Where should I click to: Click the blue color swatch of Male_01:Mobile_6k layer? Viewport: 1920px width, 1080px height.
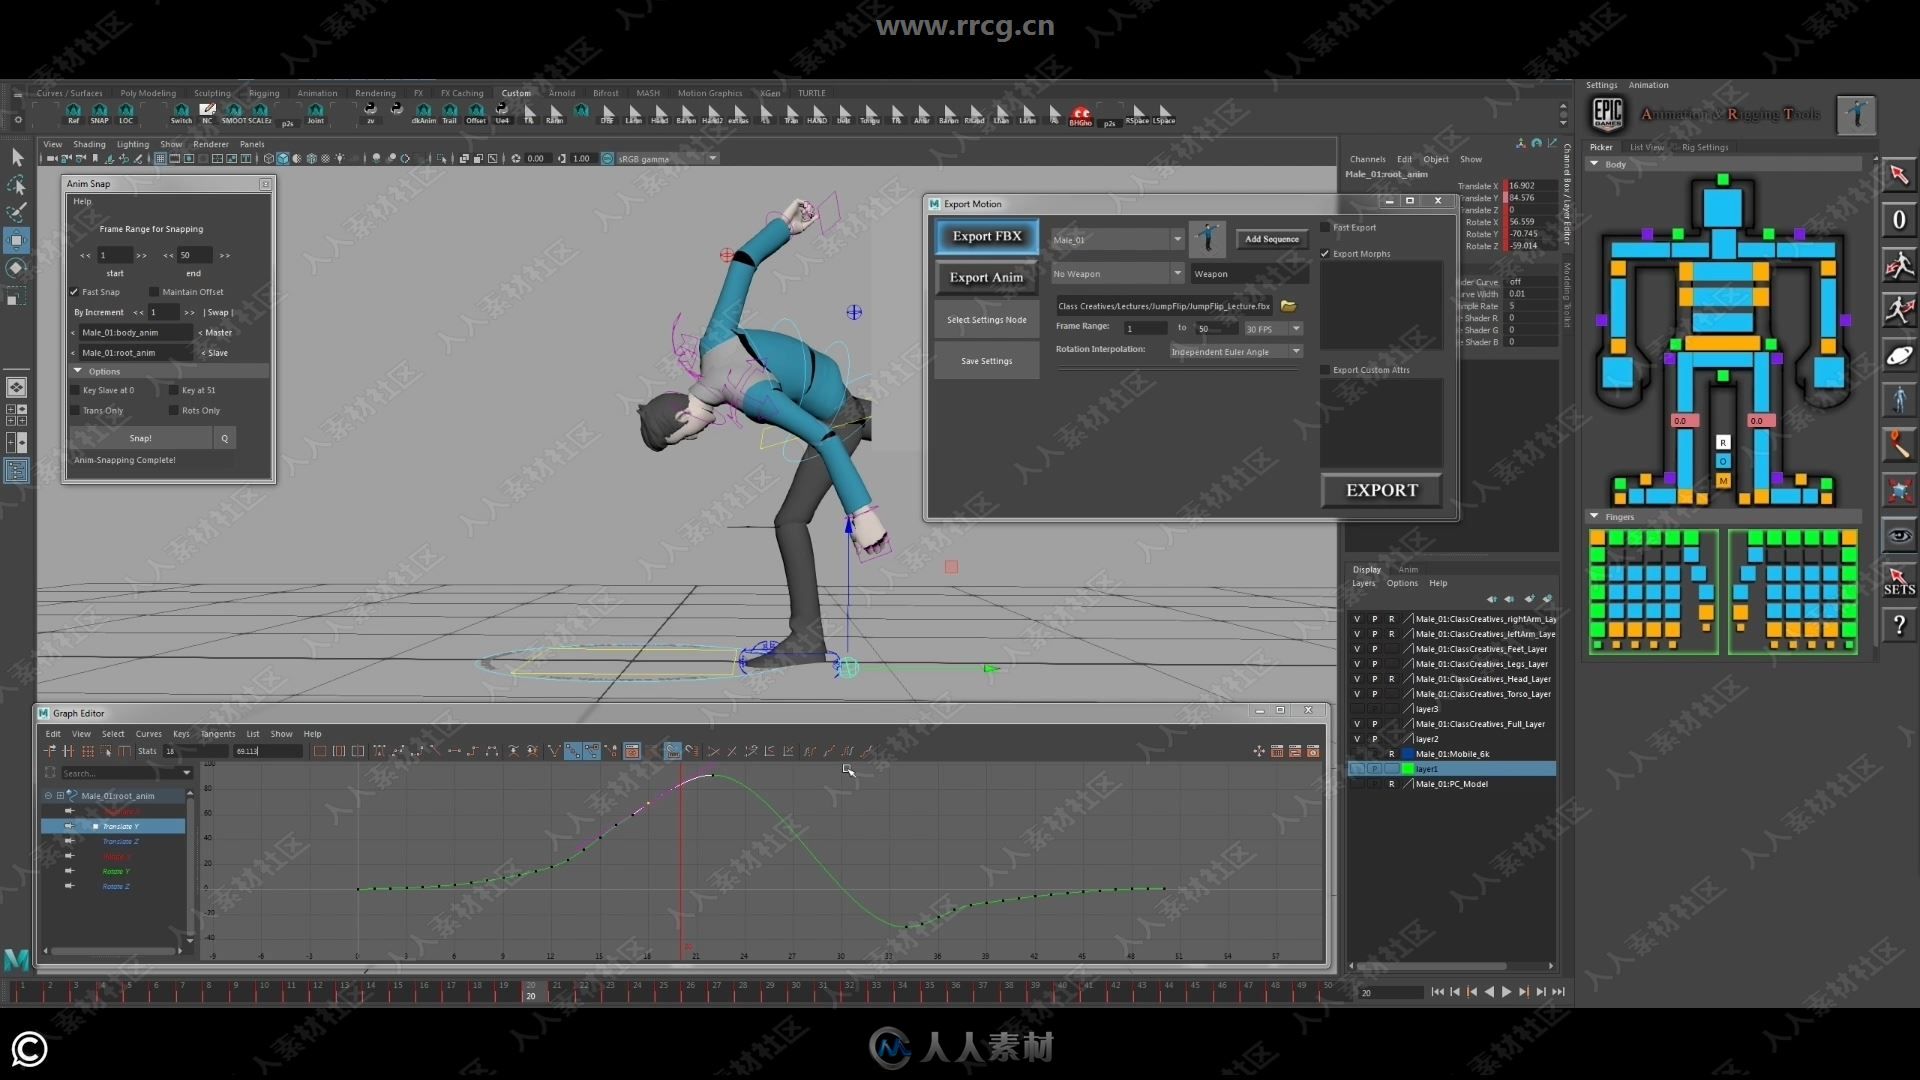[x=1408, y=754]
